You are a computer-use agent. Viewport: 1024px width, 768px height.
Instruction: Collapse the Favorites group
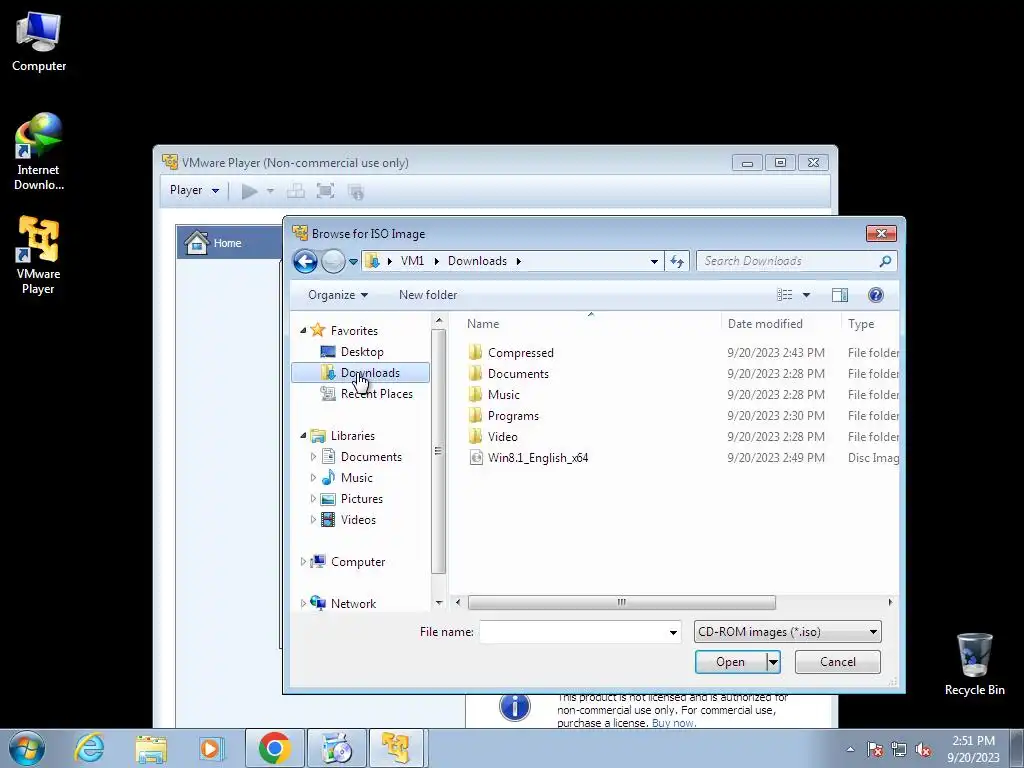(x=303, y=330)
